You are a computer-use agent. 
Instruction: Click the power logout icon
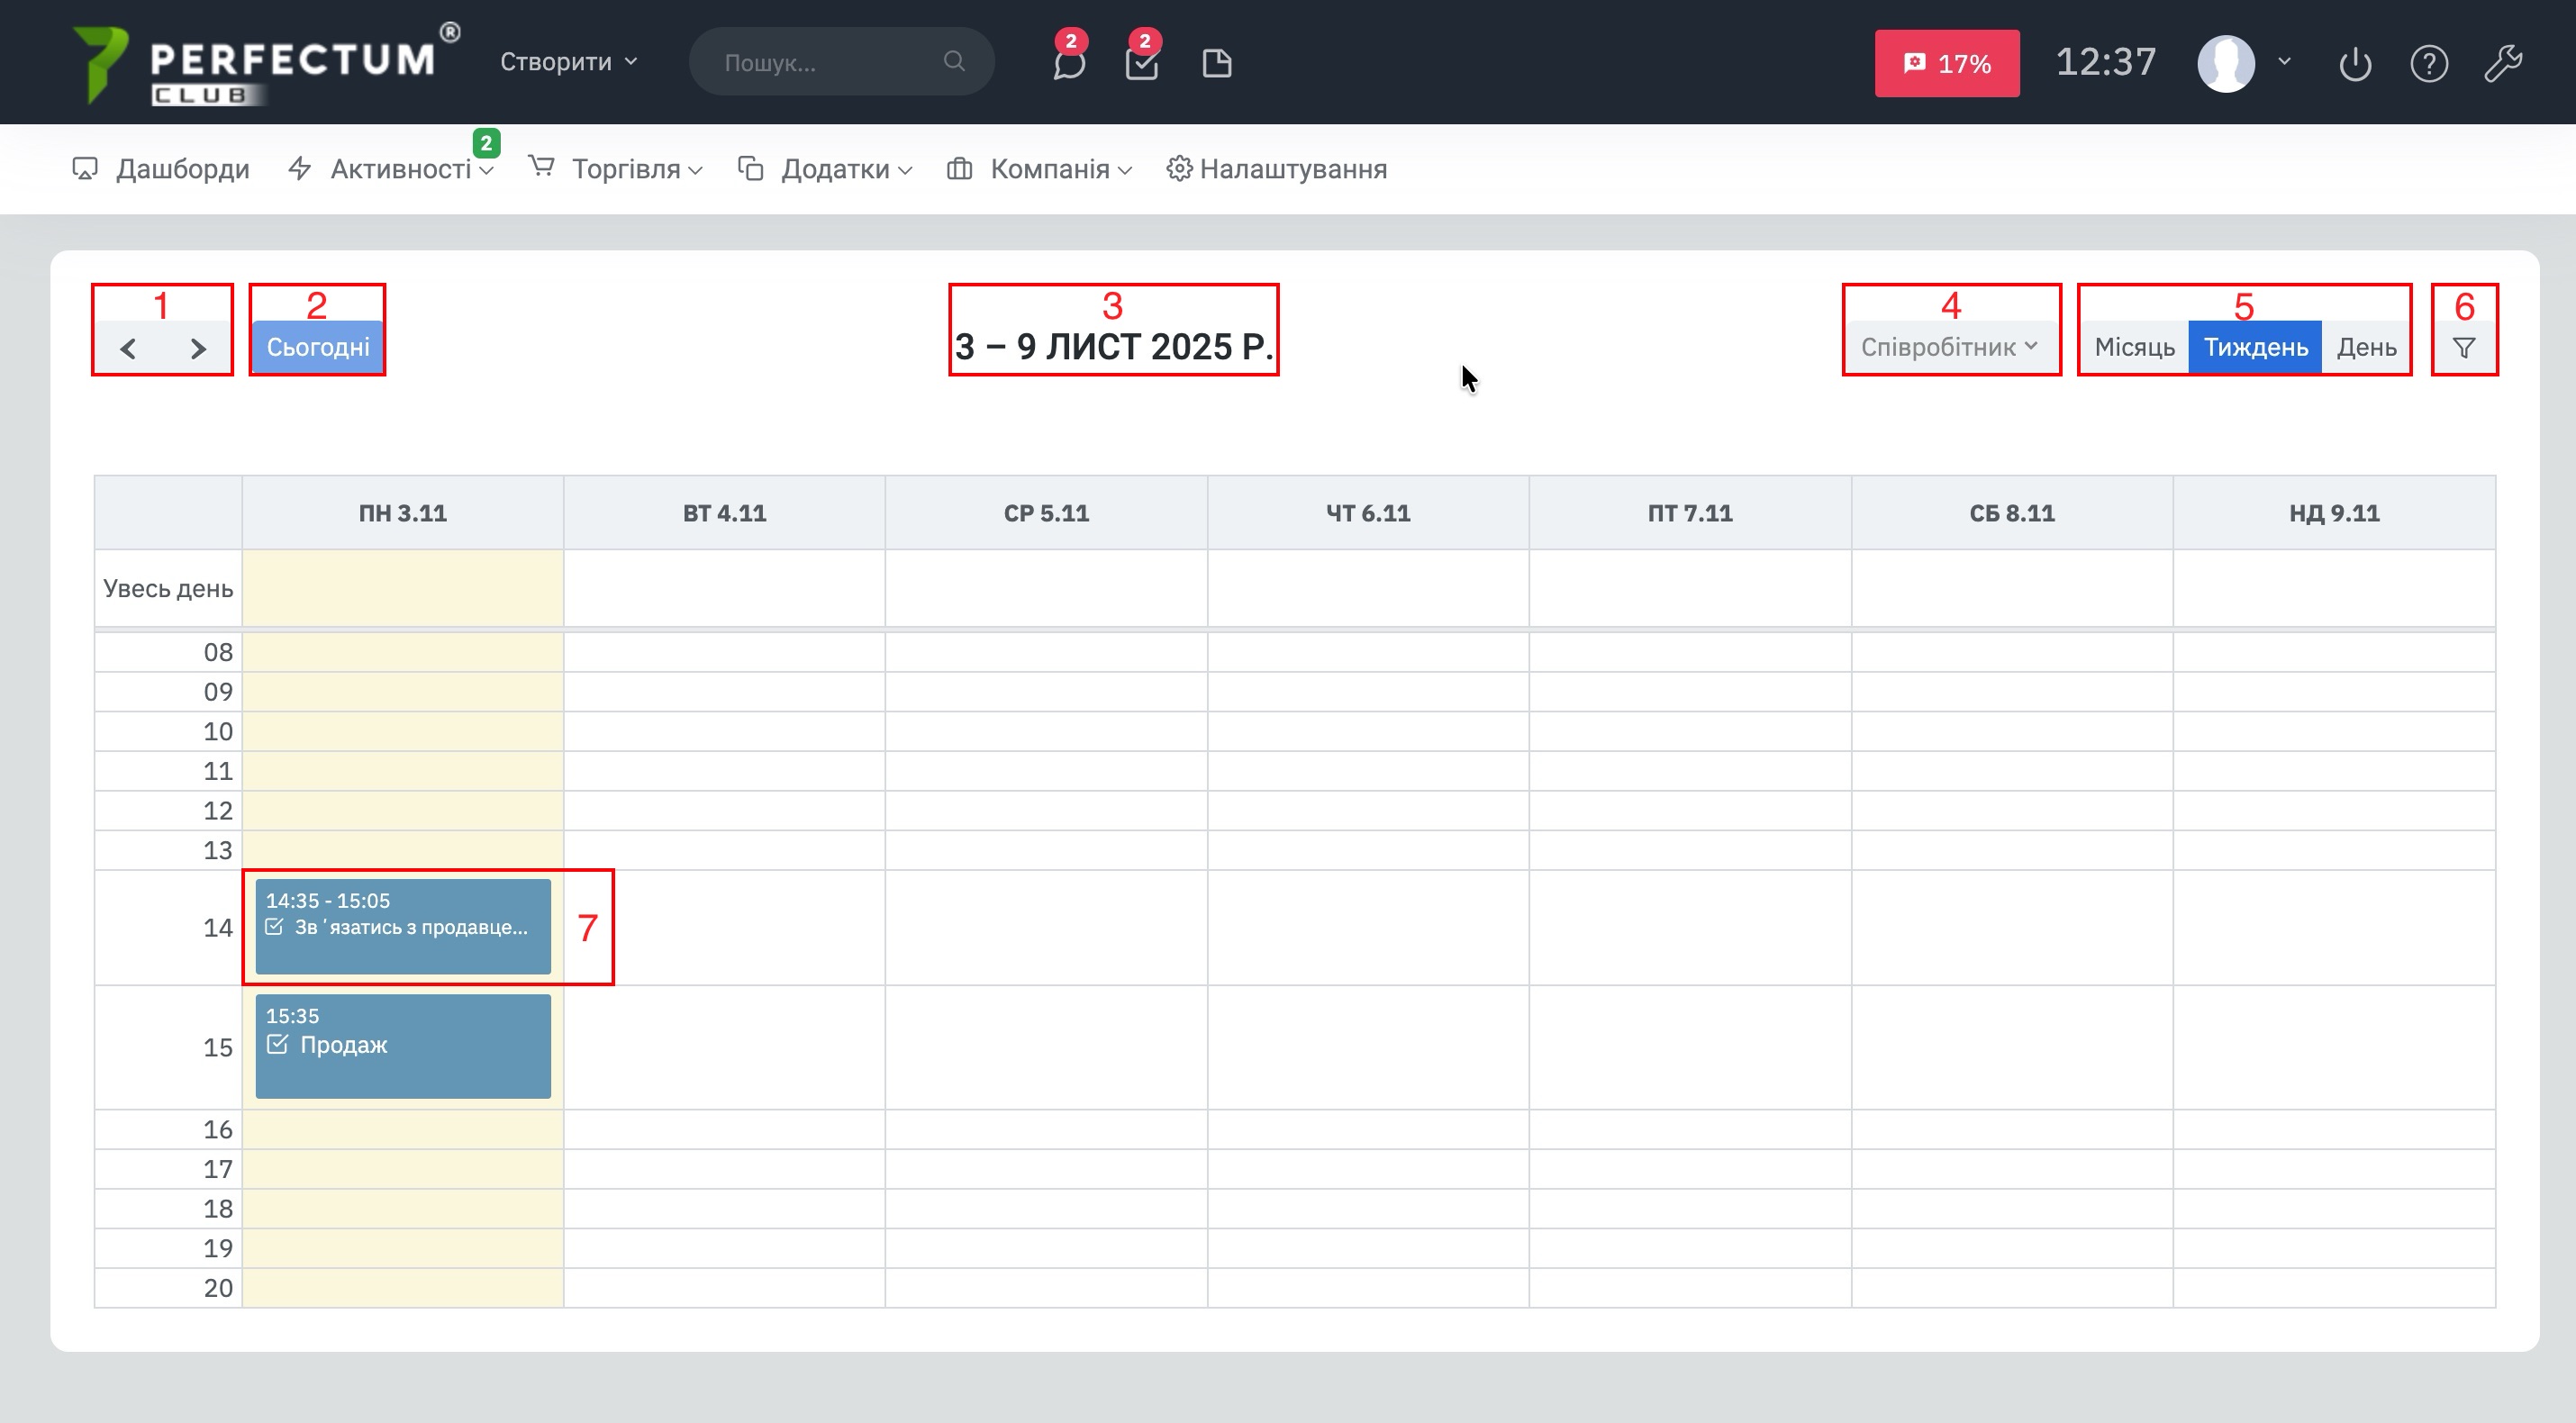pos(2355,64)
